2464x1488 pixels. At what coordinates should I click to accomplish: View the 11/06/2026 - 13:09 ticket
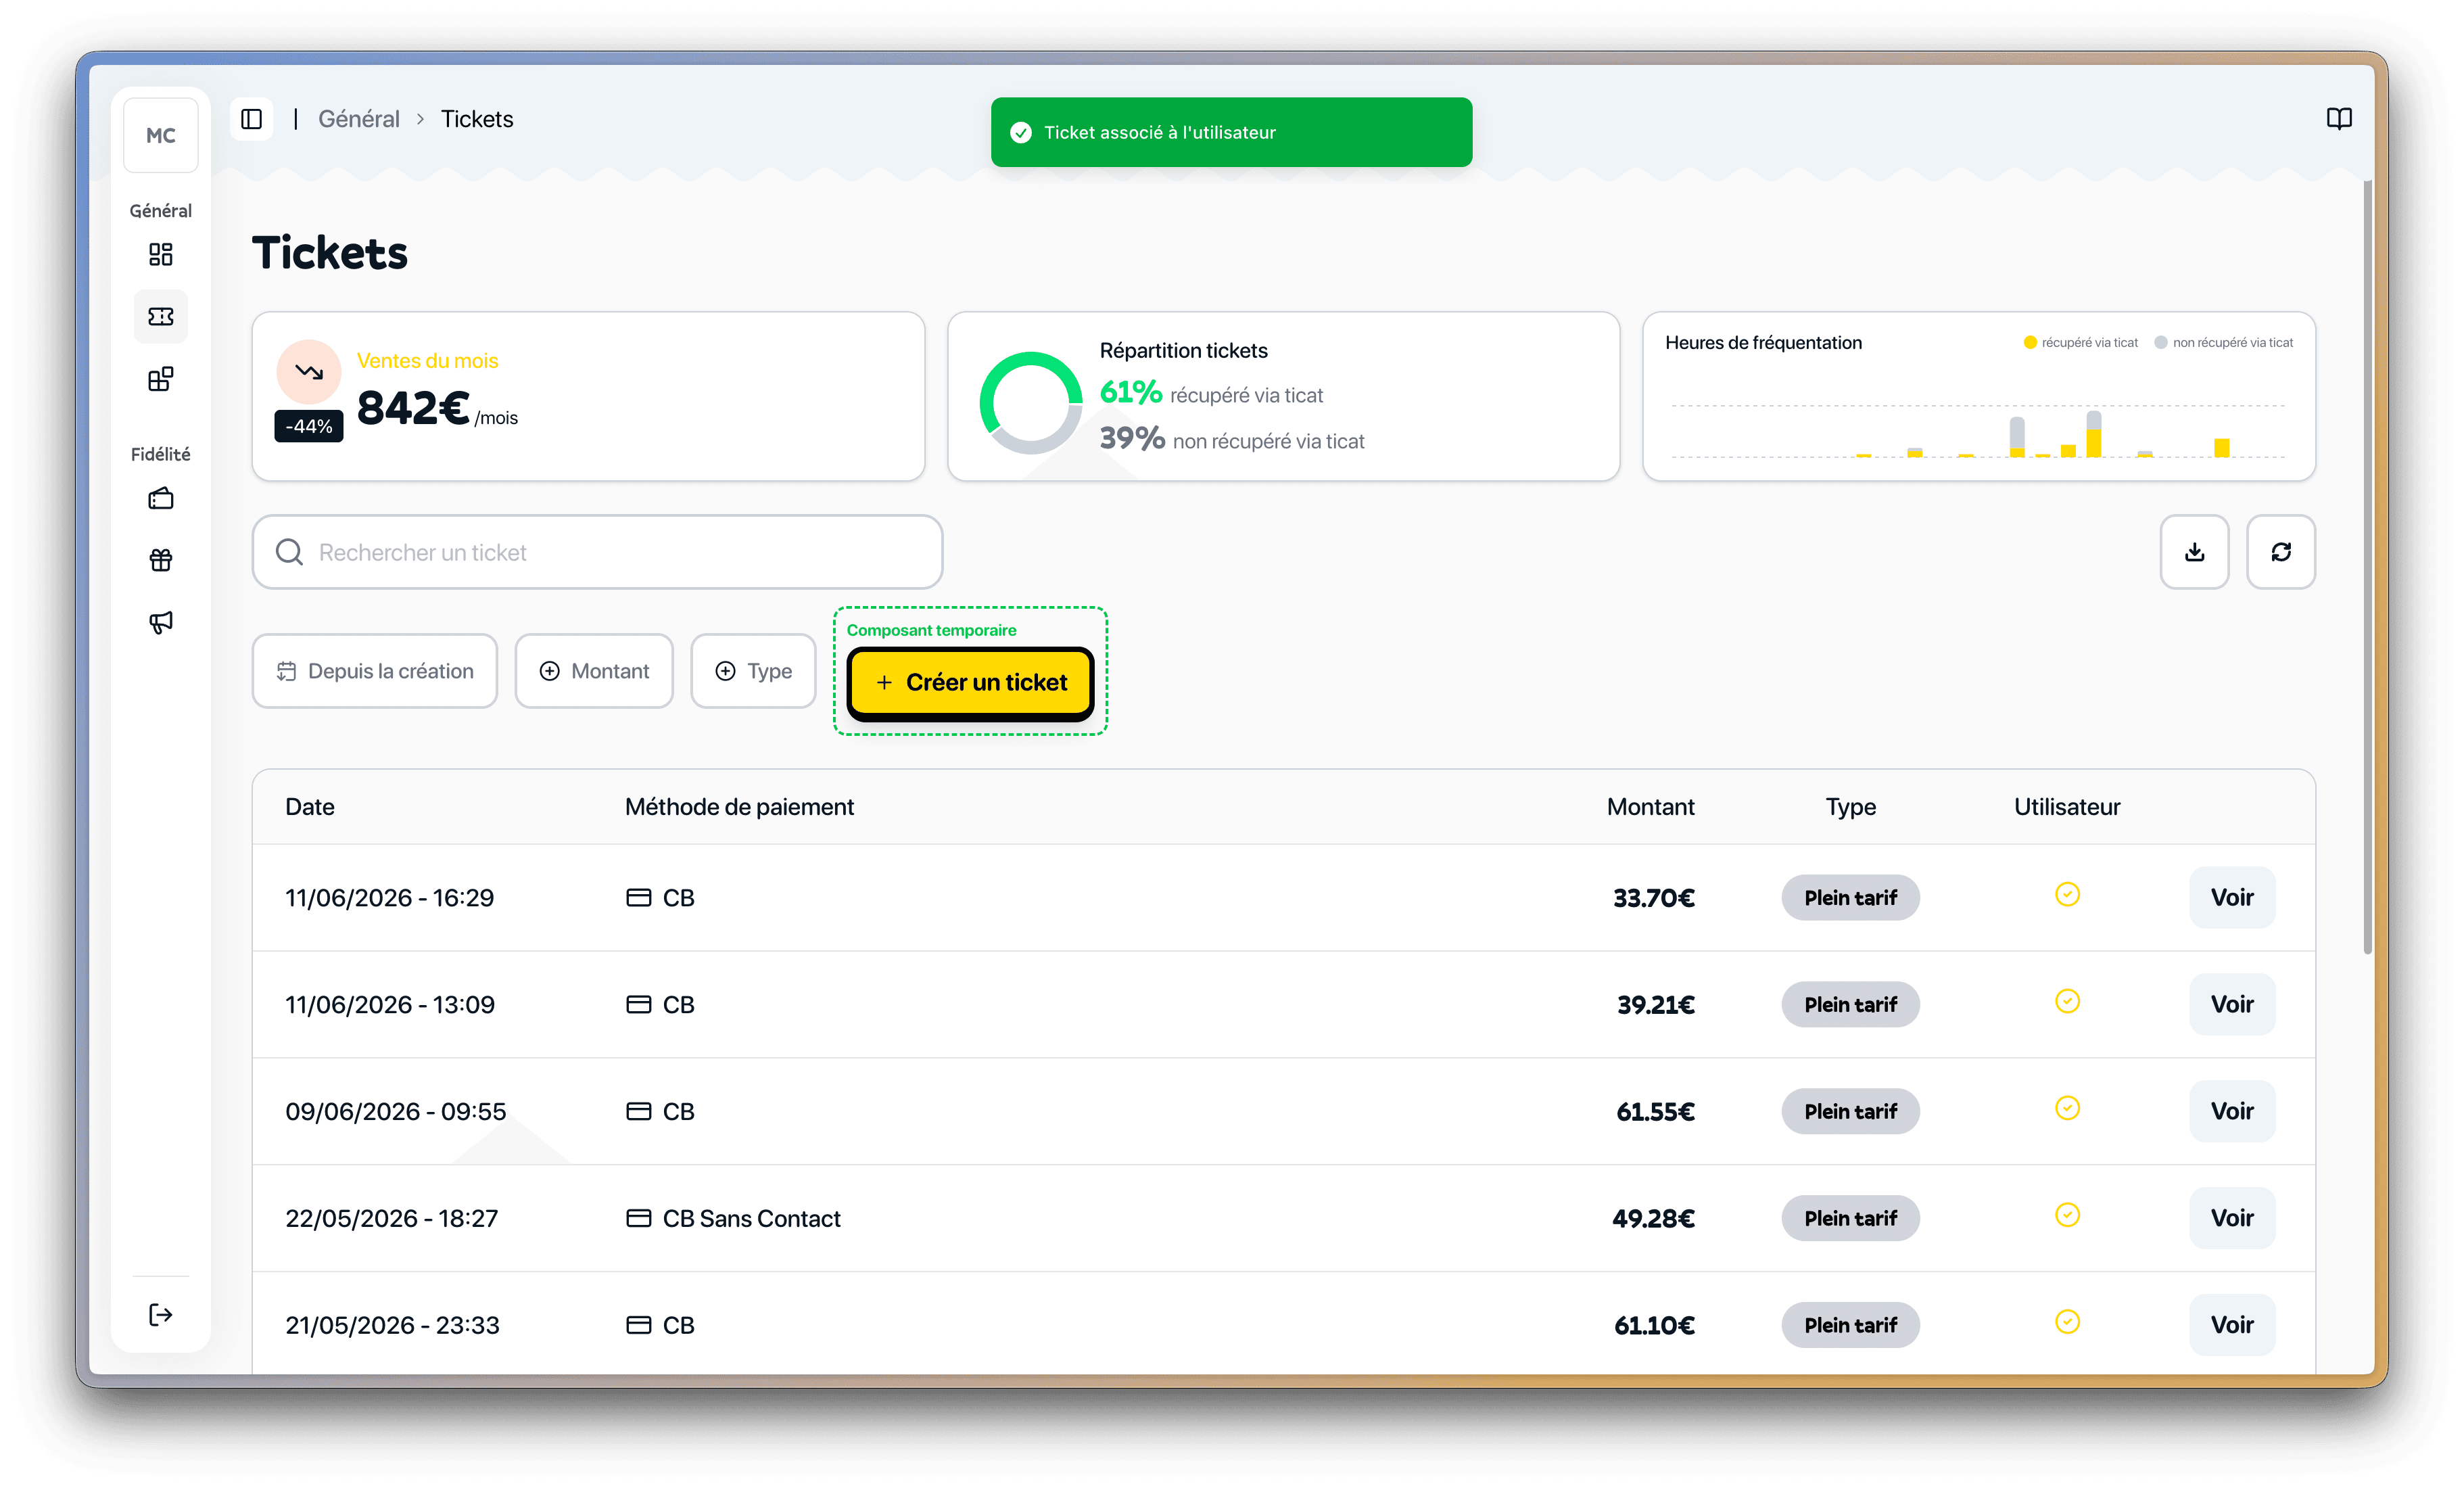(x=2232, y=1004)
